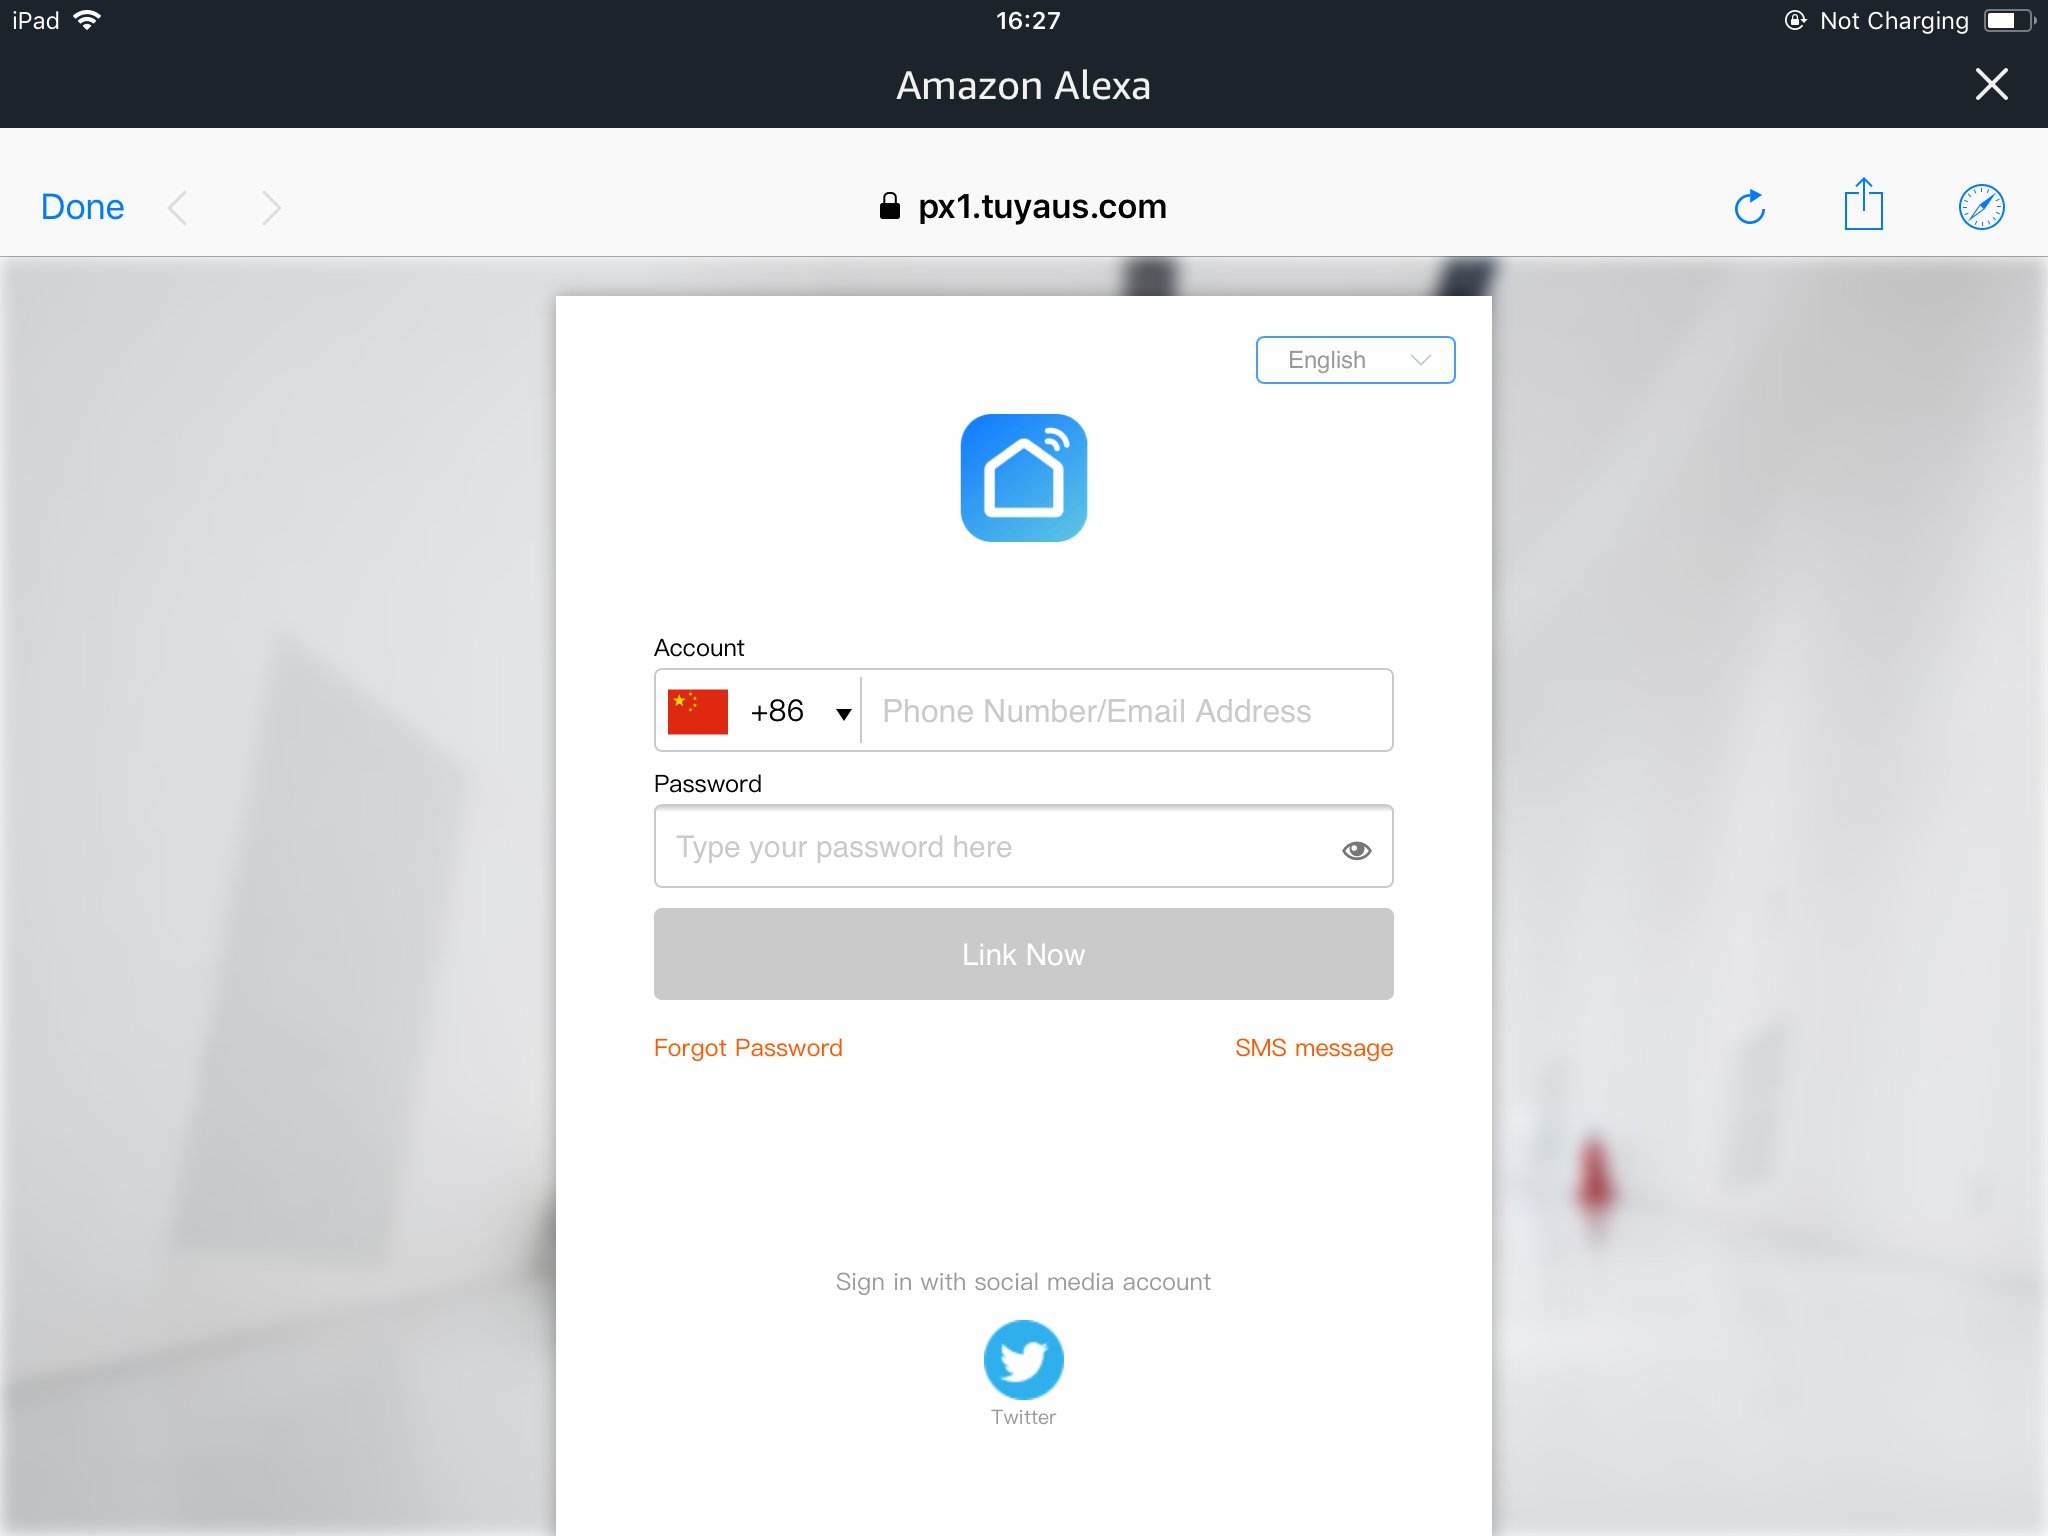The height and width of the screenshot is (1536, 2048).
Task: Click the Tuya smart home app icon
Action: pyautogui.click(x=1024, y=478)
